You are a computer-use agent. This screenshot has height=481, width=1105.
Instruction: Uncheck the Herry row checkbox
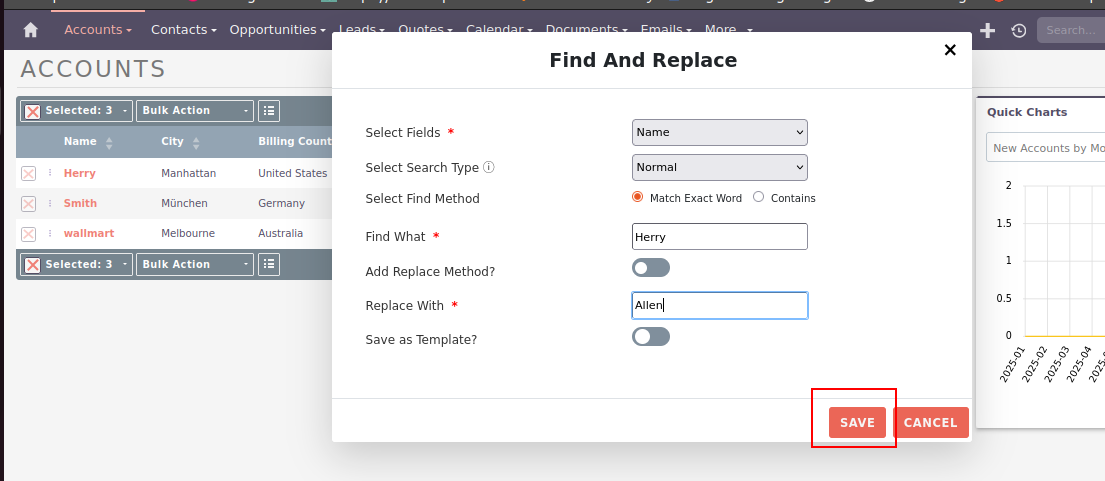click(28, 174)
